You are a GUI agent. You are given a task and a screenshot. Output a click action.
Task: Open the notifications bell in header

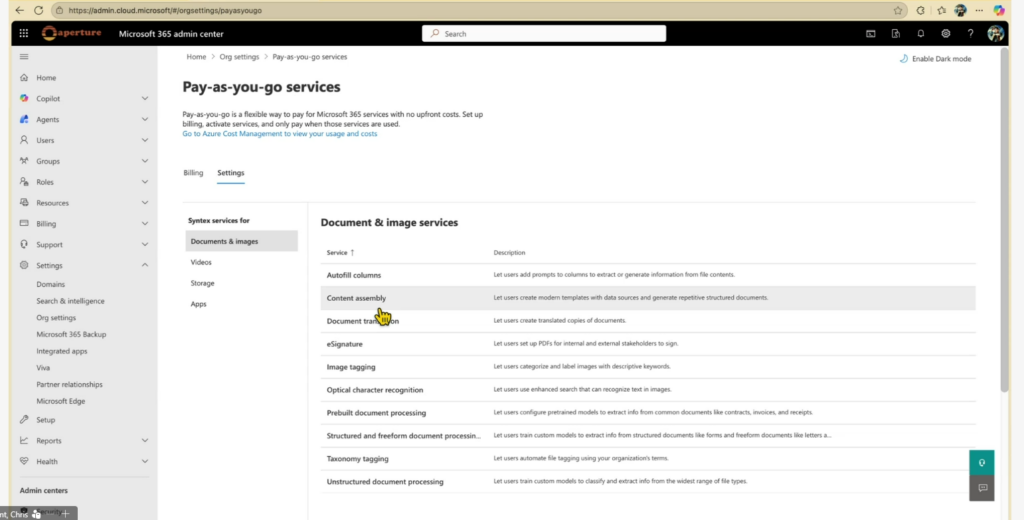coord(921,34)
